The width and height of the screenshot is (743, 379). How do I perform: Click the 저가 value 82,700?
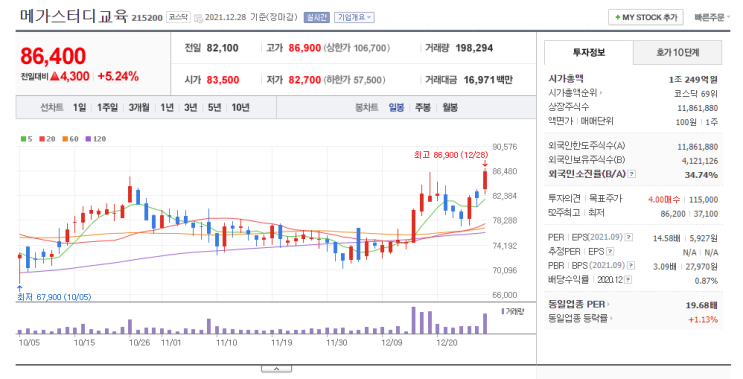pos(305,80)
